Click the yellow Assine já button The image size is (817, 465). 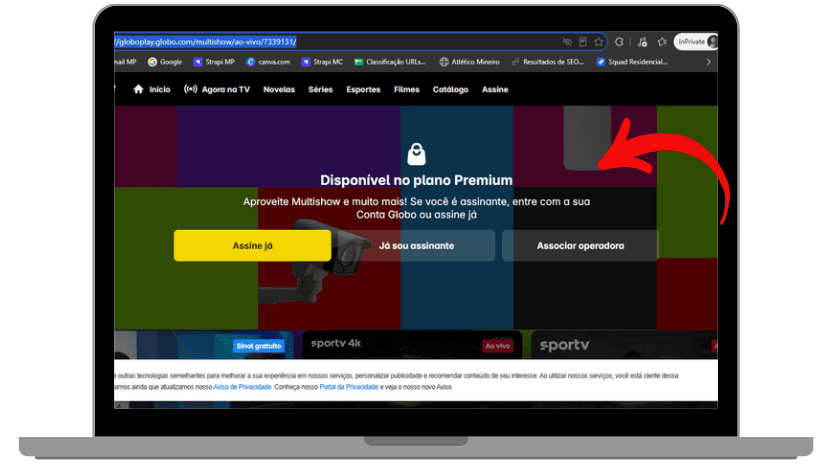[x=252, y=246]
